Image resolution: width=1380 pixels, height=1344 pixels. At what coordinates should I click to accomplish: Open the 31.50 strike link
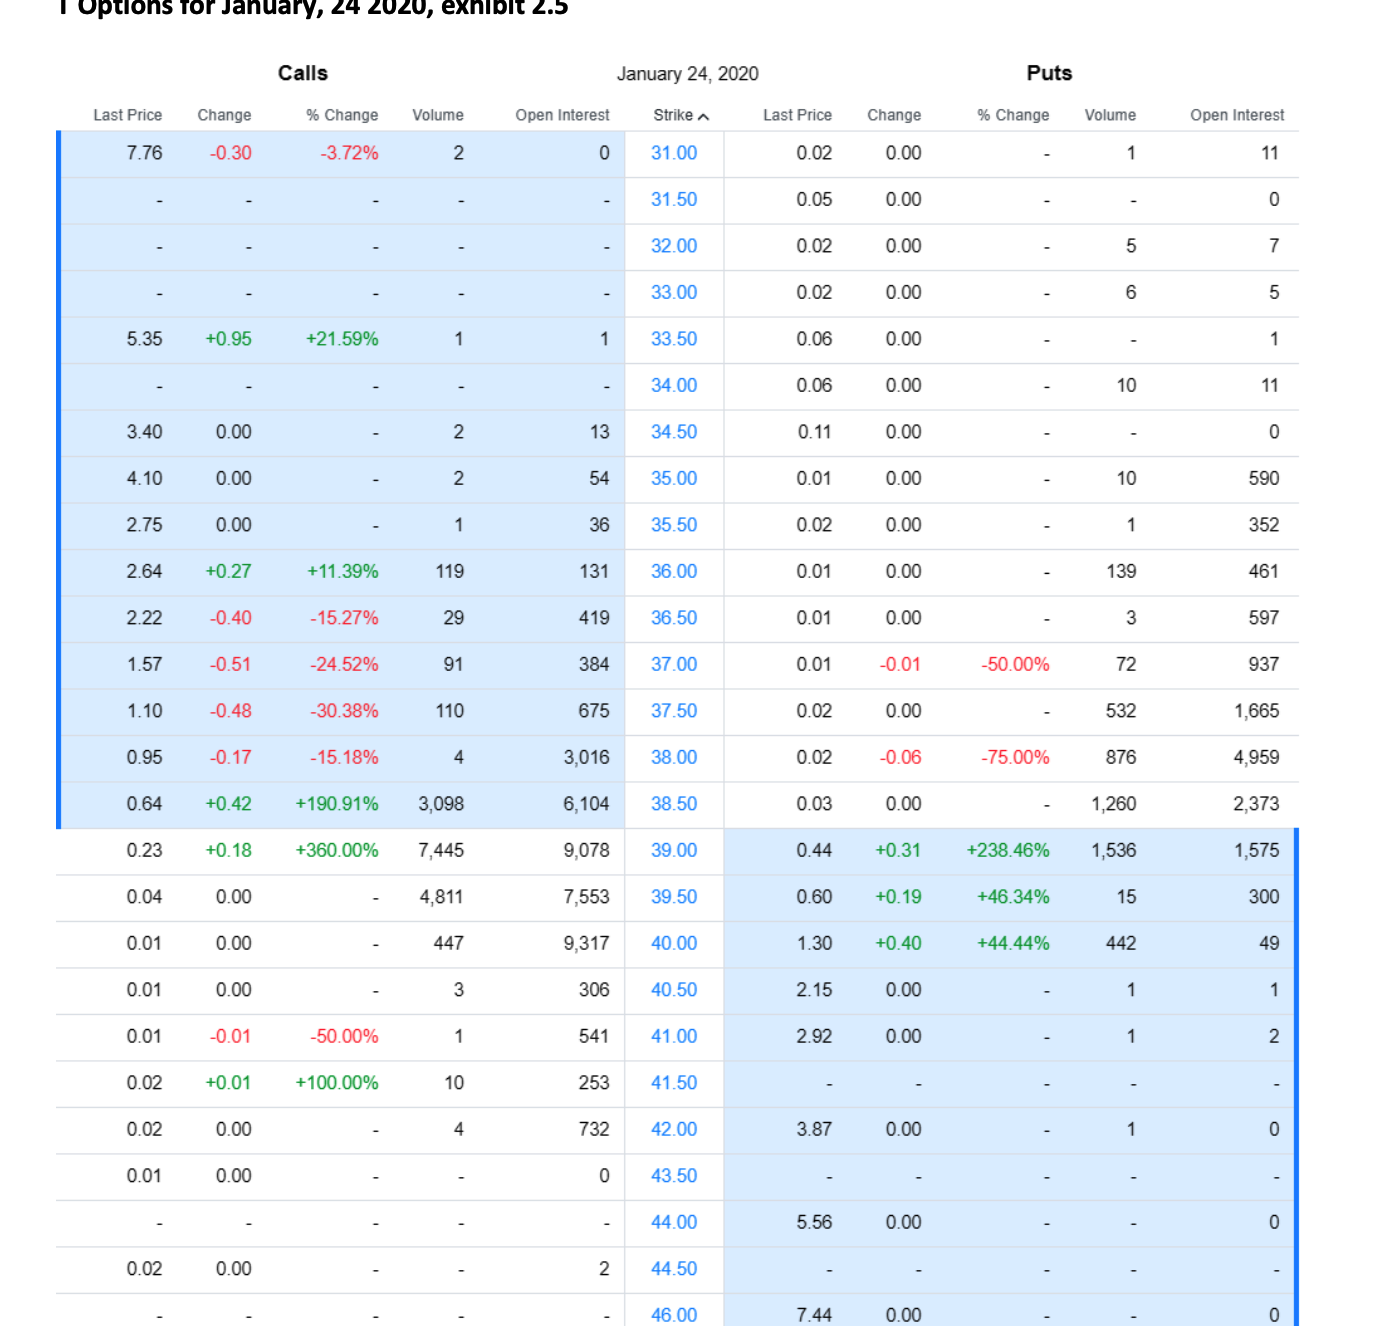674,199
